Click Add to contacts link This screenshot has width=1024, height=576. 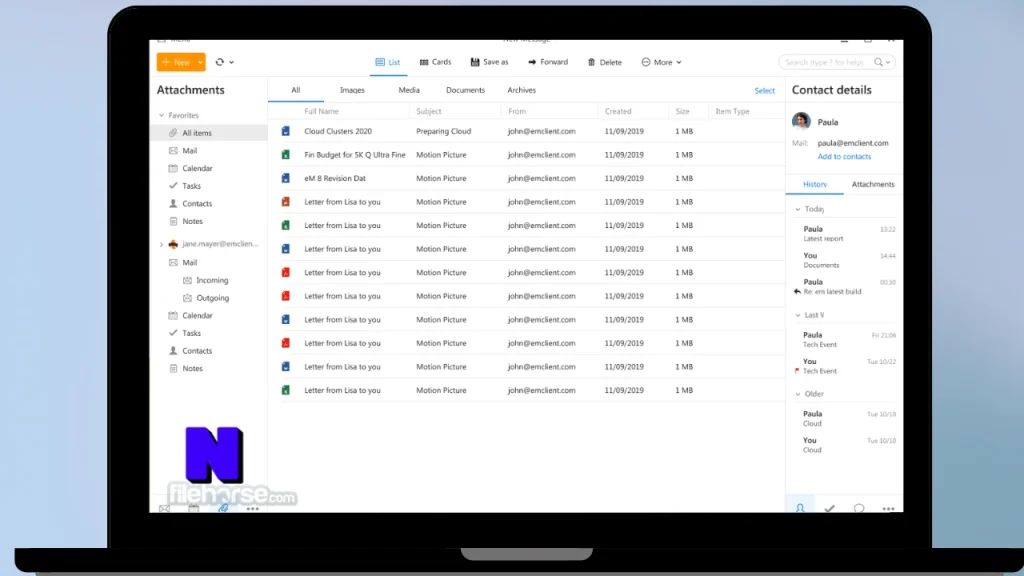pos(844,157)
